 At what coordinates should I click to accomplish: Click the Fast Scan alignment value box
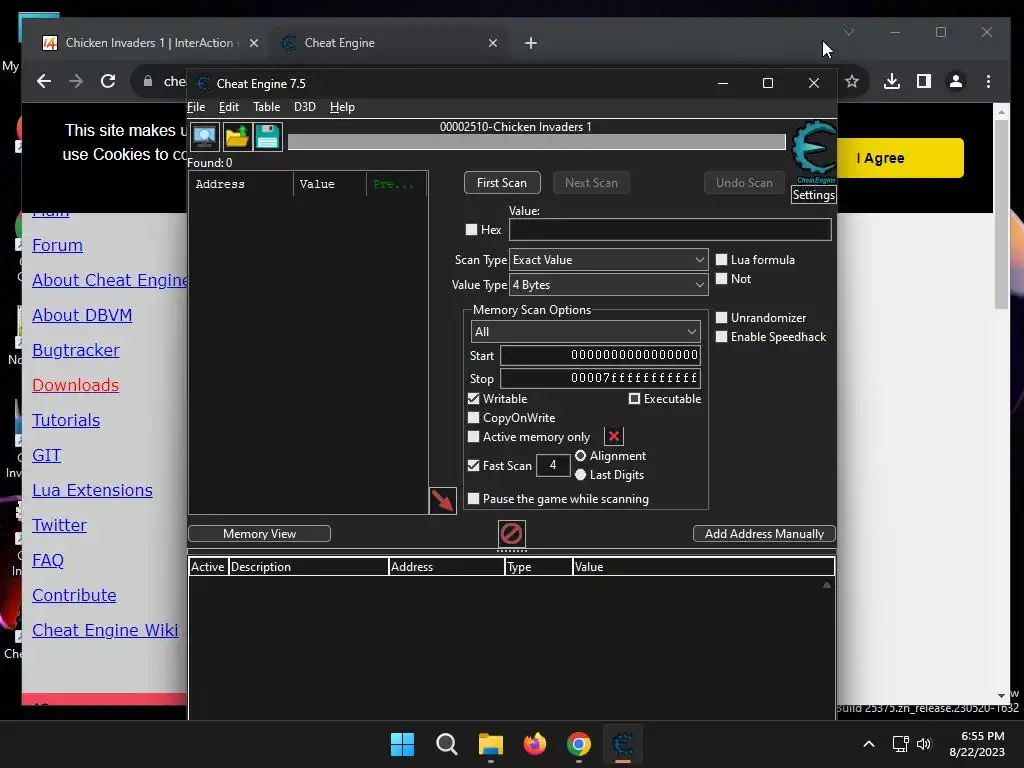click(552, 465)
